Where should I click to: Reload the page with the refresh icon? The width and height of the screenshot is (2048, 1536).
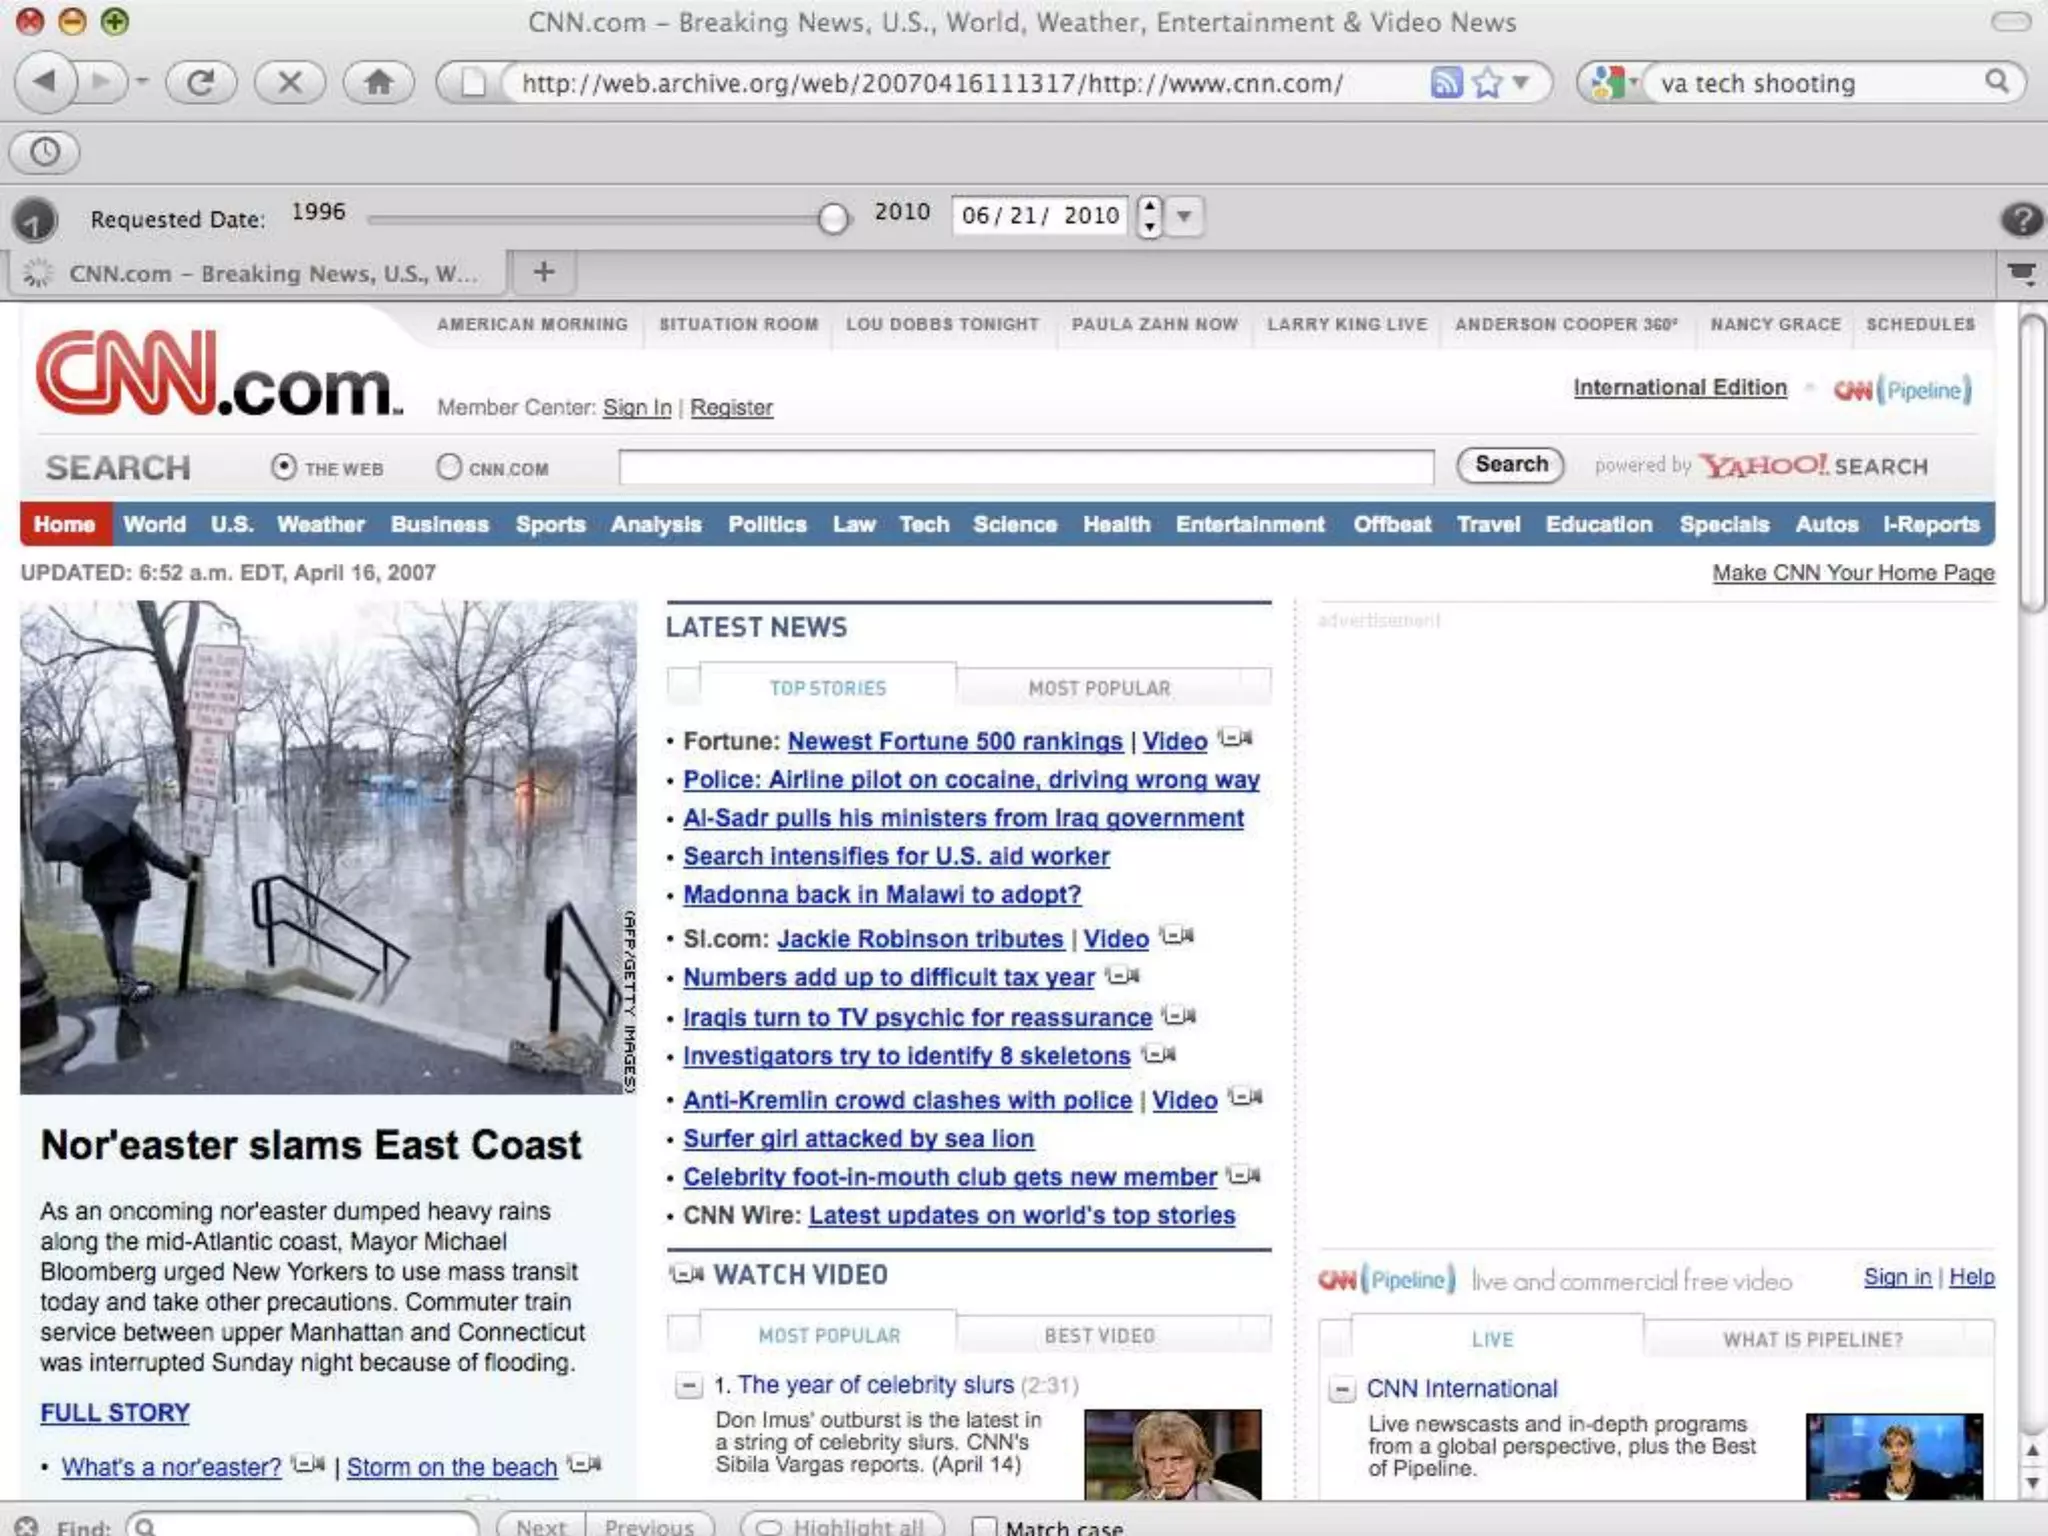tap(200, 82)
